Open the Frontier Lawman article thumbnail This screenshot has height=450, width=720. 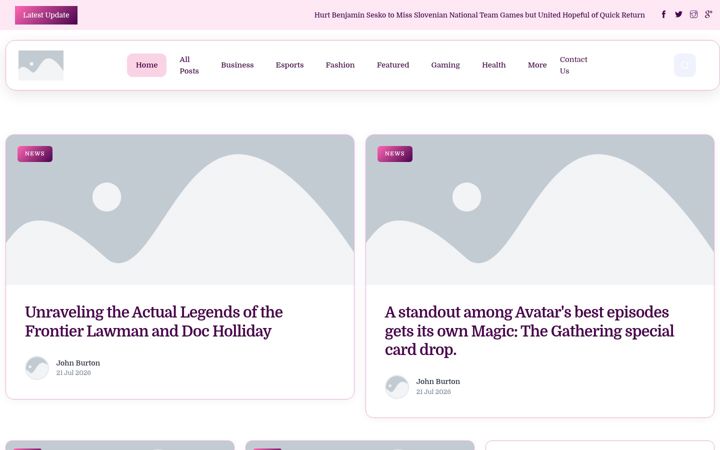point(180,209)
